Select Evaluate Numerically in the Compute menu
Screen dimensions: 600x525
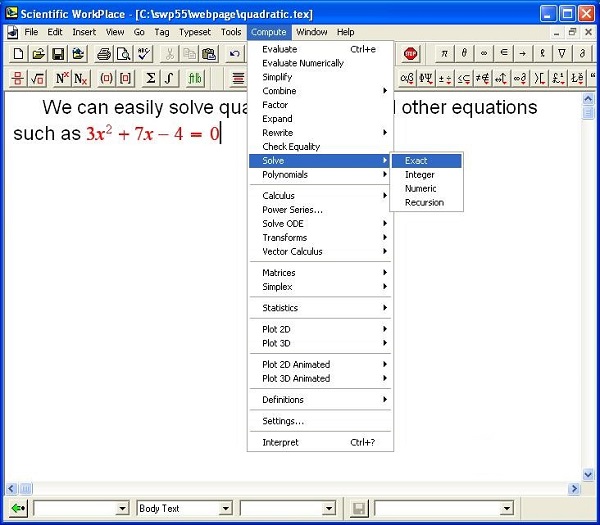(x=320, y=63)
